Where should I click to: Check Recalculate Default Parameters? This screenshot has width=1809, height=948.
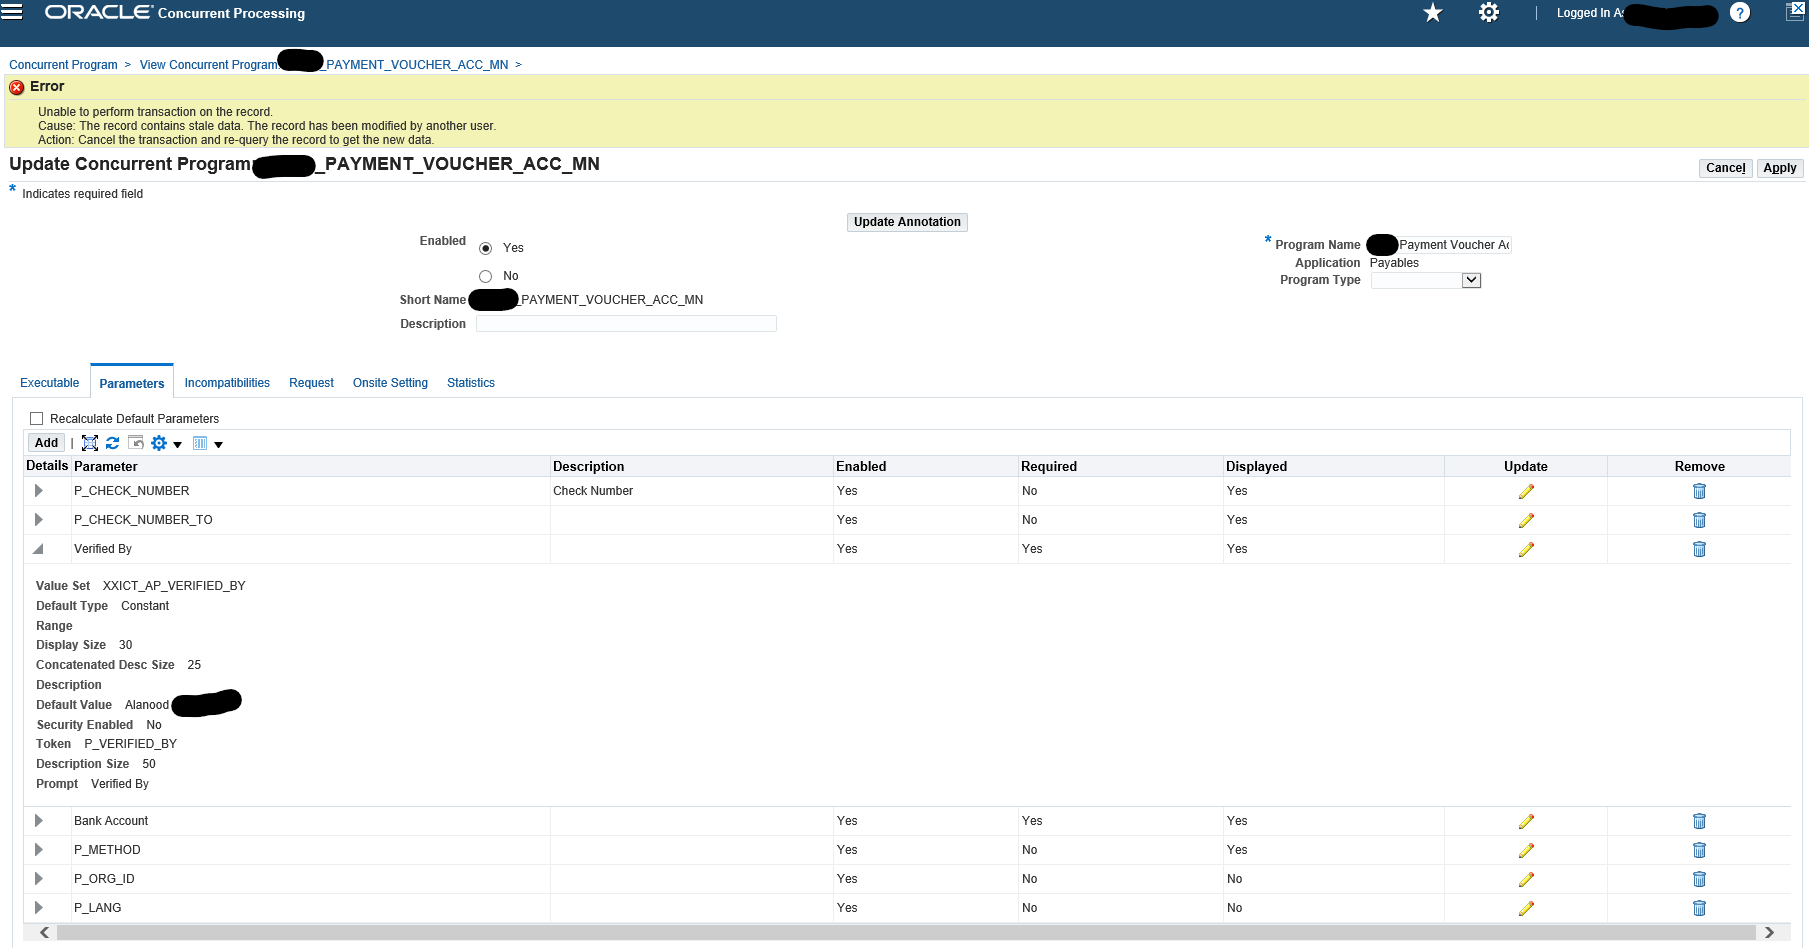click(x=37, y=419)
